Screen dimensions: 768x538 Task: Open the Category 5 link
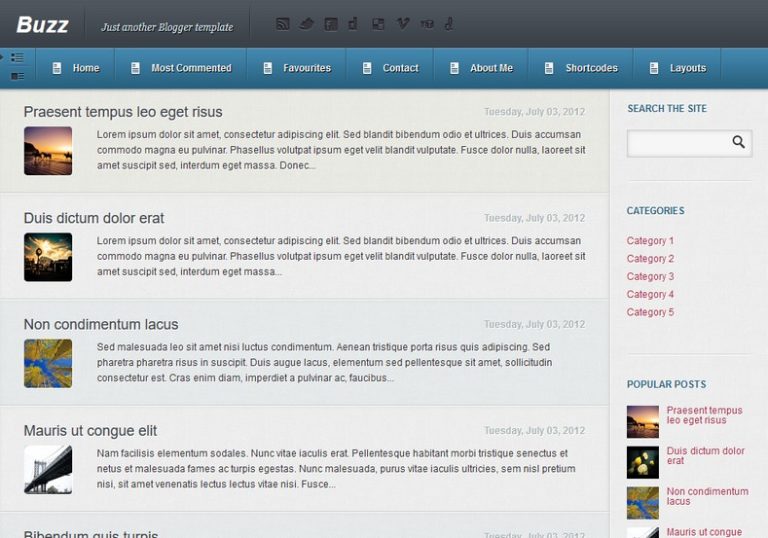pyautogui.click(x=650, y=312)
